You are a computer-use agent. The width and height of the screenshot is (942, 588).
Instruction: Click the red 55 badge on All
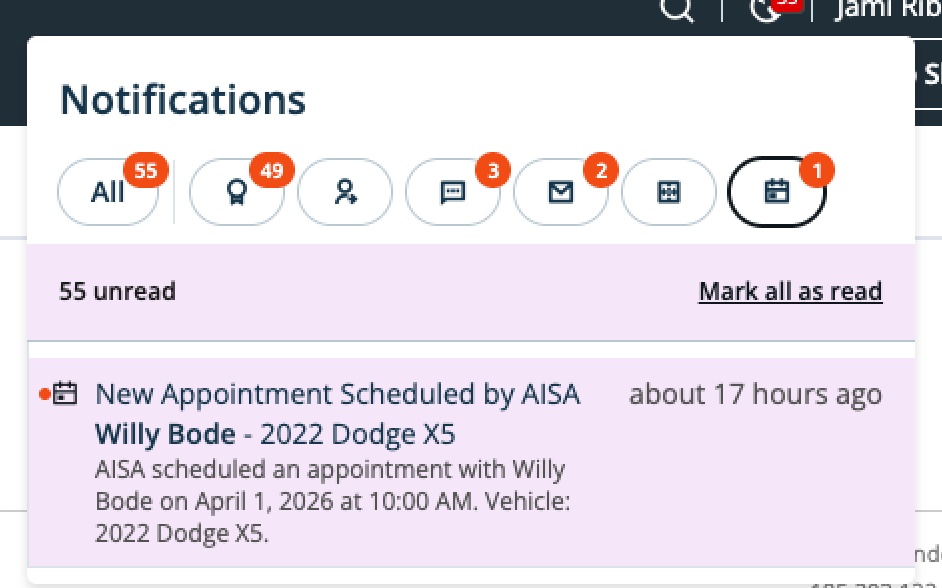[x=146, y=171]
